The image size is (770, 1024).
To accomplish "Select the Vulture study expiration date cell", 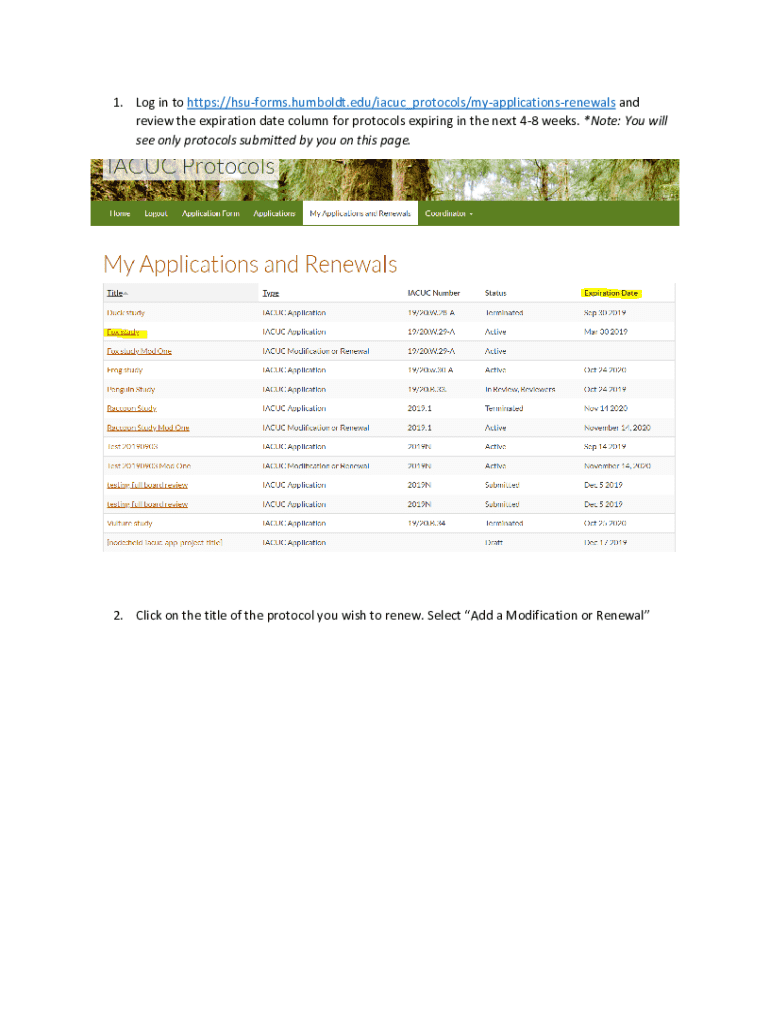I will (605, 524).
